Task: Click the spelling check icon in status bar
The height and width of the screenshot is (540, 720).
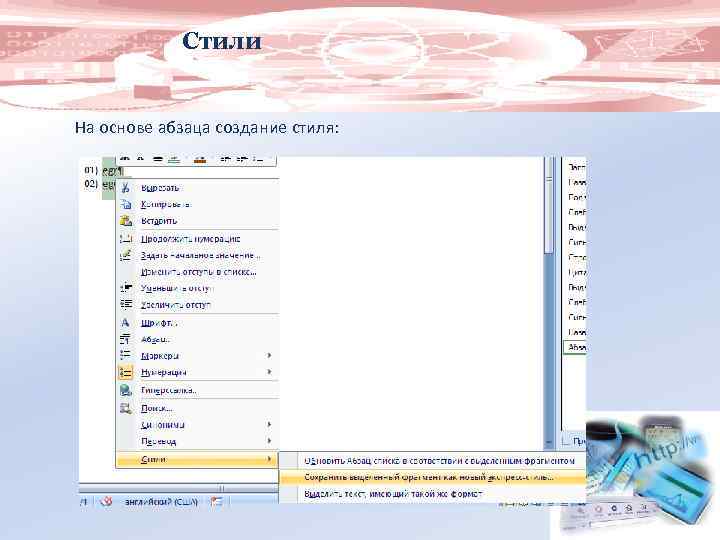Action: coord(106,502)
